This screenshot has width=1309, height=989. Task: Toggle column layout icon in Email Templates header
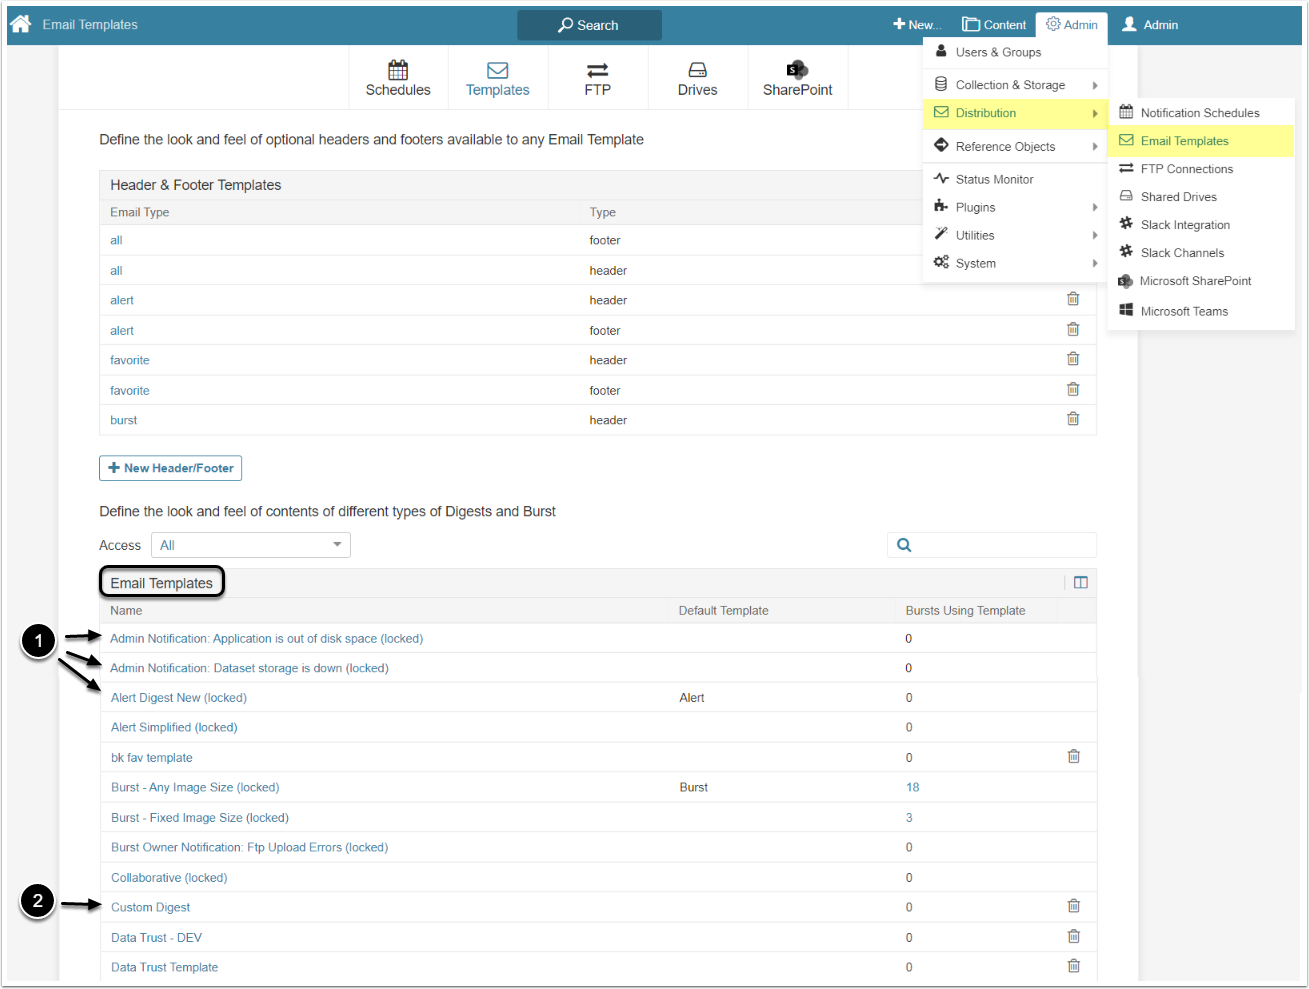click(x=1080, y=583)
